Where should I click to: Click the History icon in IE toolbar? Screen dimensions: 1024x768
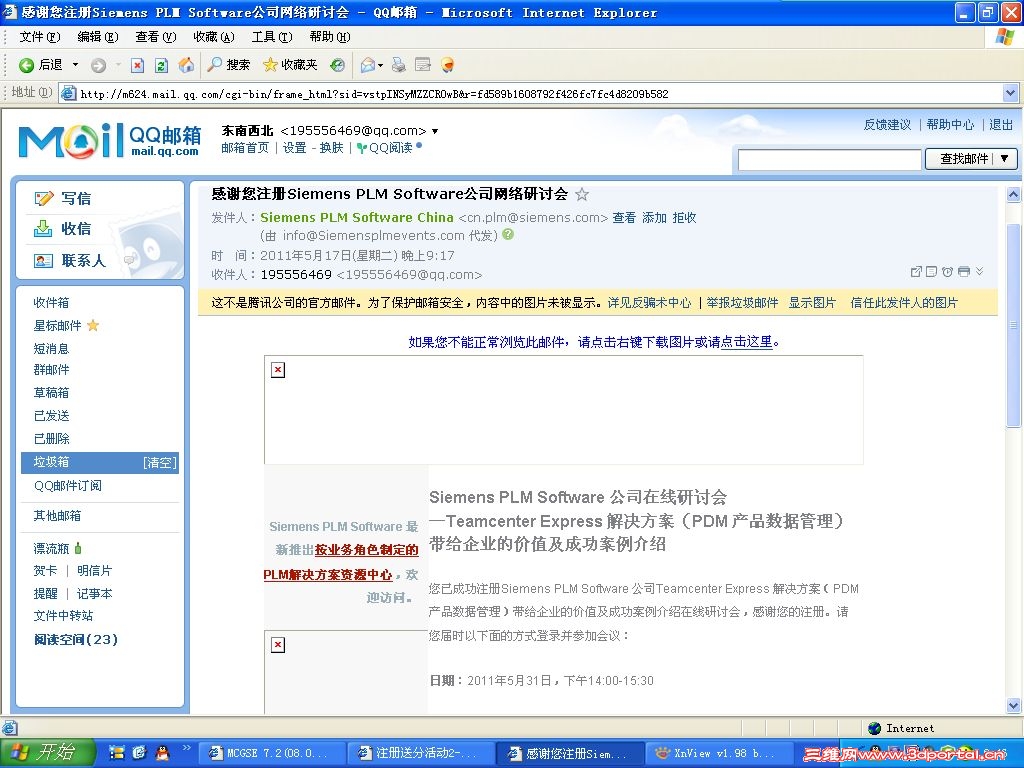coord(337,65)
